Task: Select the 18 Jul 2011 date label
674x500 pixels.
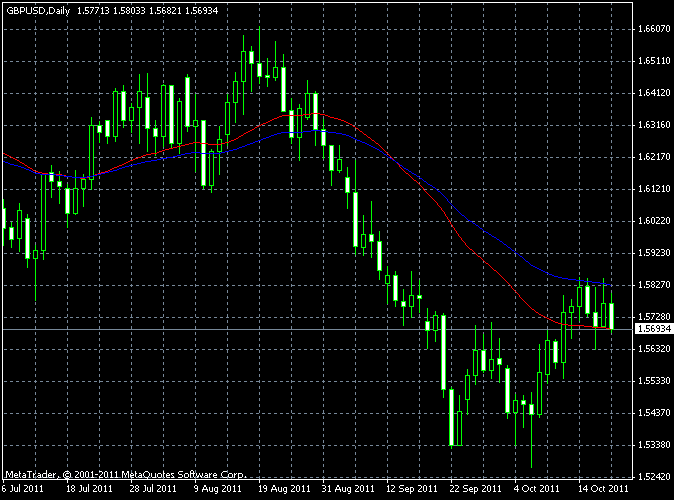Action: point(90,490)
